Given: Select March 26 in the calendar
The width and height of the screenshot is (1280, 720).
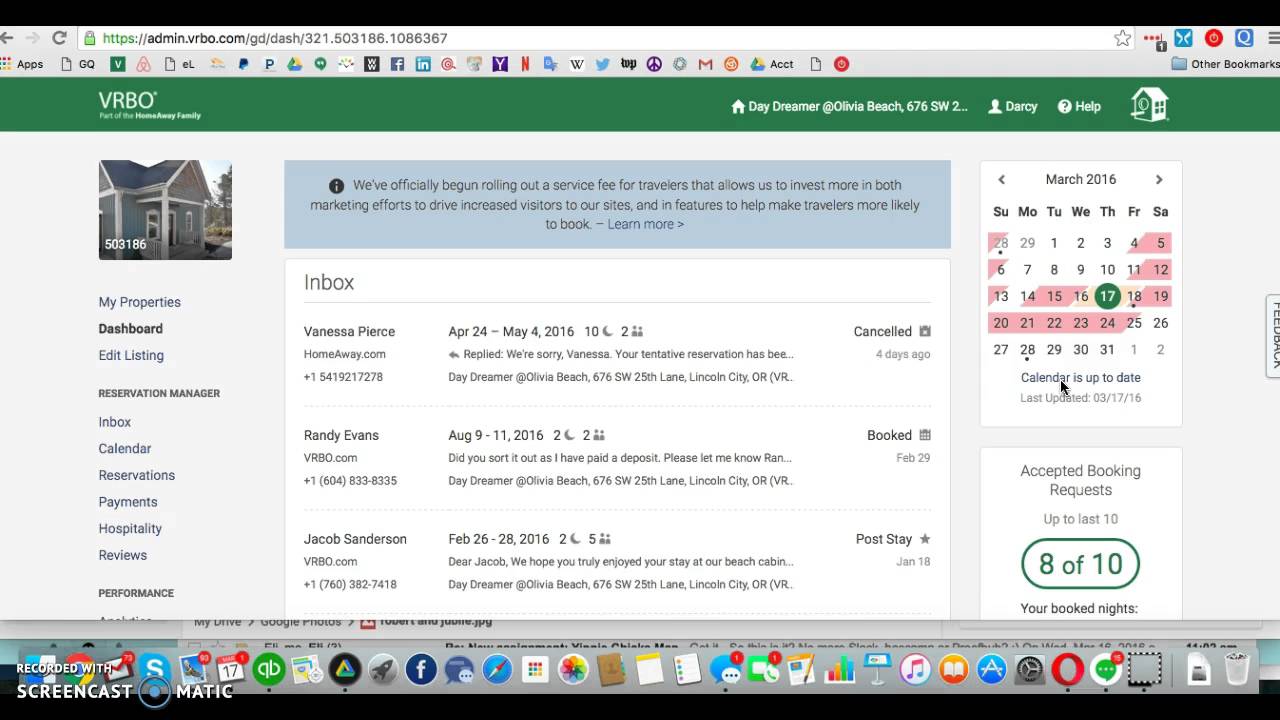Looking at the screenshot, I should coord(1160,323).
